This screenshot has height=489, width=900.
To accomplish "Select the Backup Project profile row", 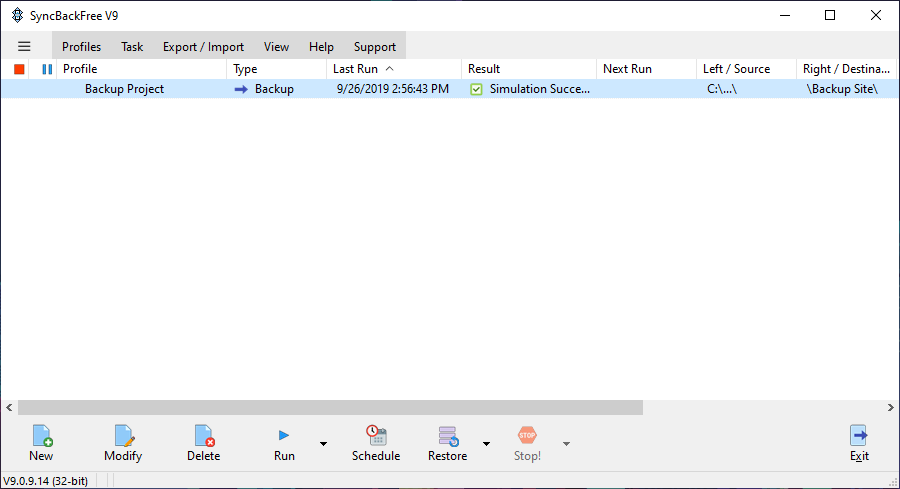I will tap(449, 89).
